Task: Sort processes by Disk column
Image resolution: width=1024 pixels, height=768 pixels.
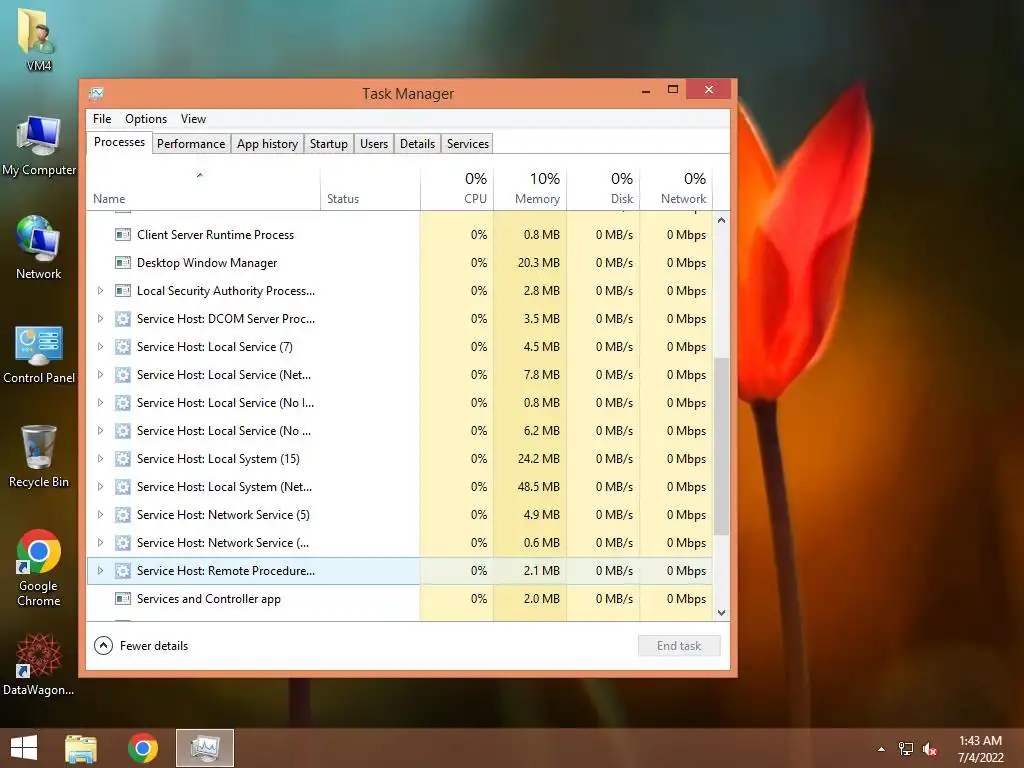Action: click(x=603, y=189)
